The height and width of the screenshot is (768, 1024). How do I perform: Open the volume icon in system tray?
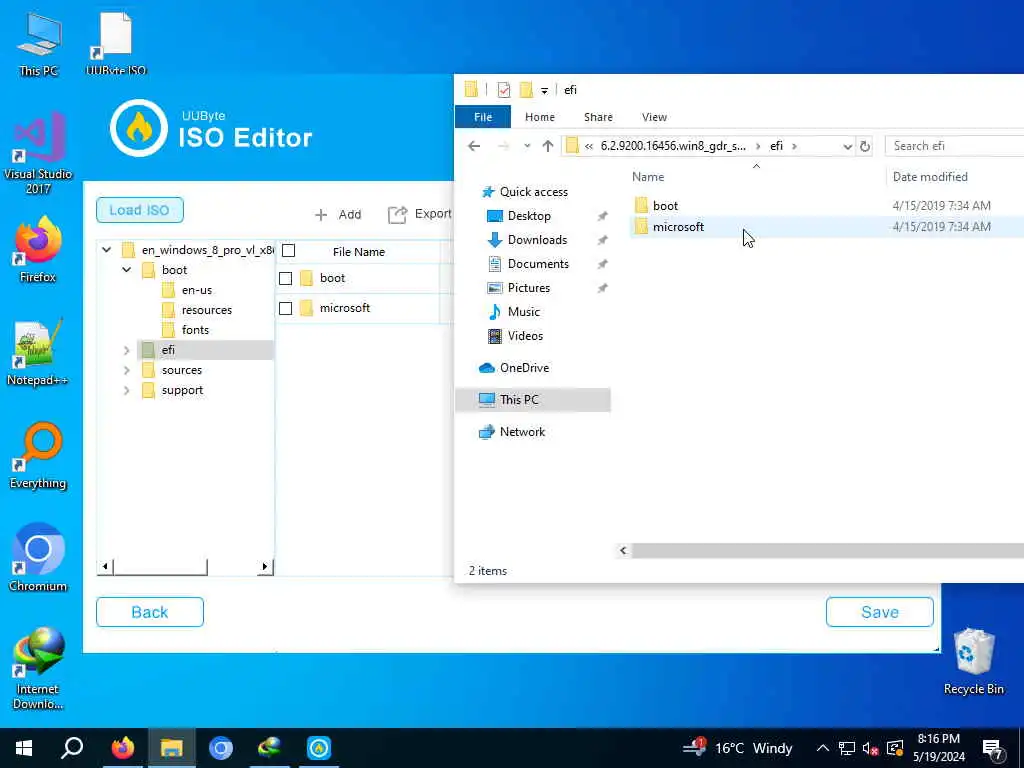pos(871,748)
